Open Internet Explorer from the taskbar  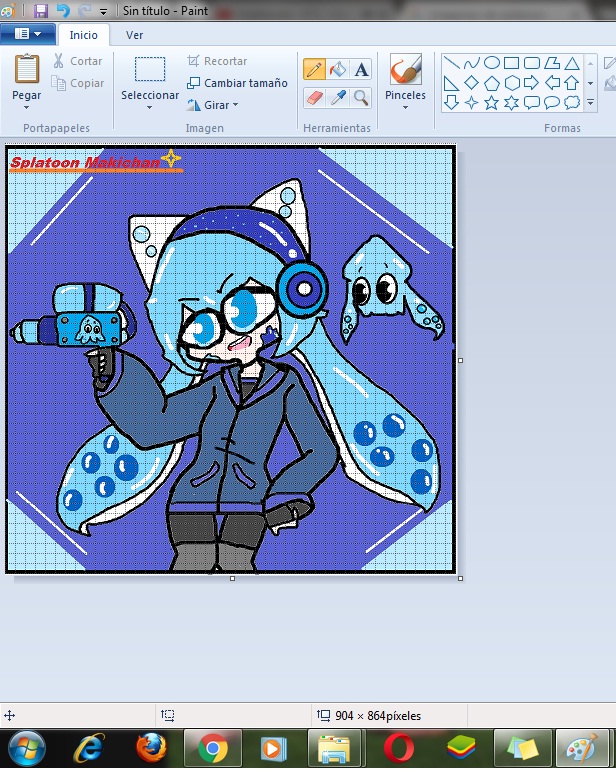tap(89, 748)
